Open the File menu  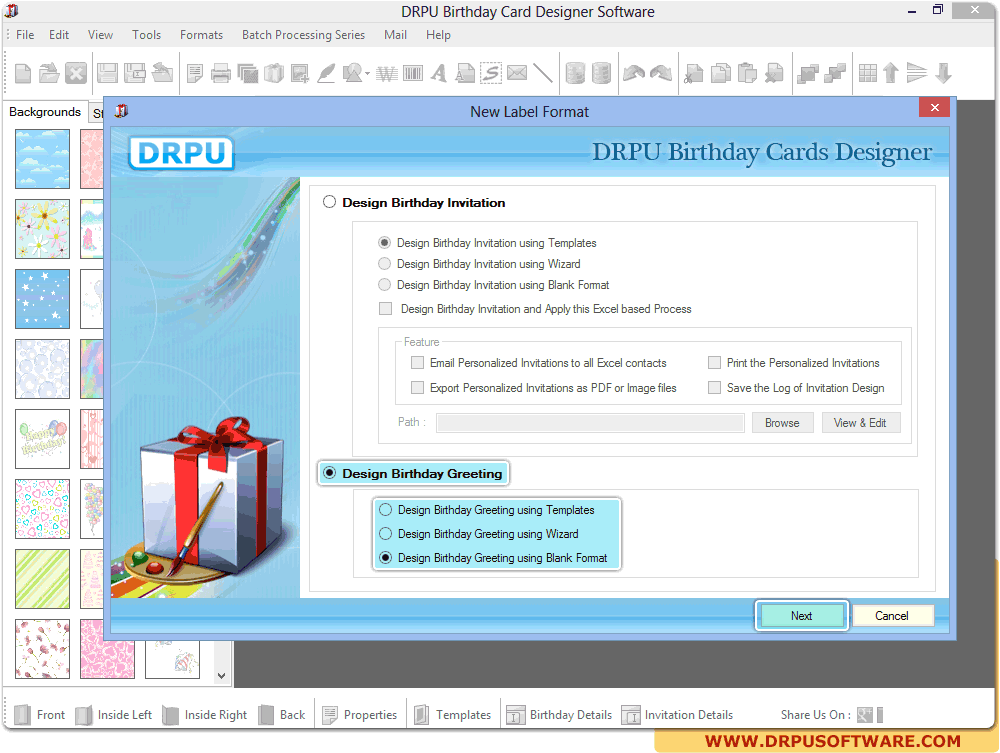pyautogui.click(x=25, y=35)
